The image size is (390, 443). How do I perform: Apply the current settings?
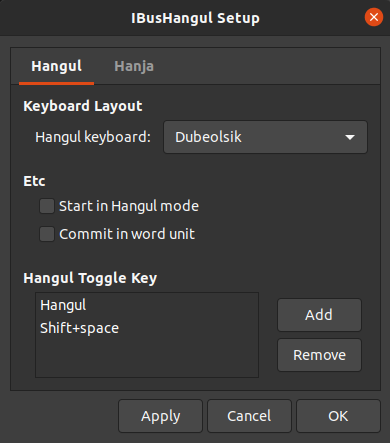pos(160,416)
